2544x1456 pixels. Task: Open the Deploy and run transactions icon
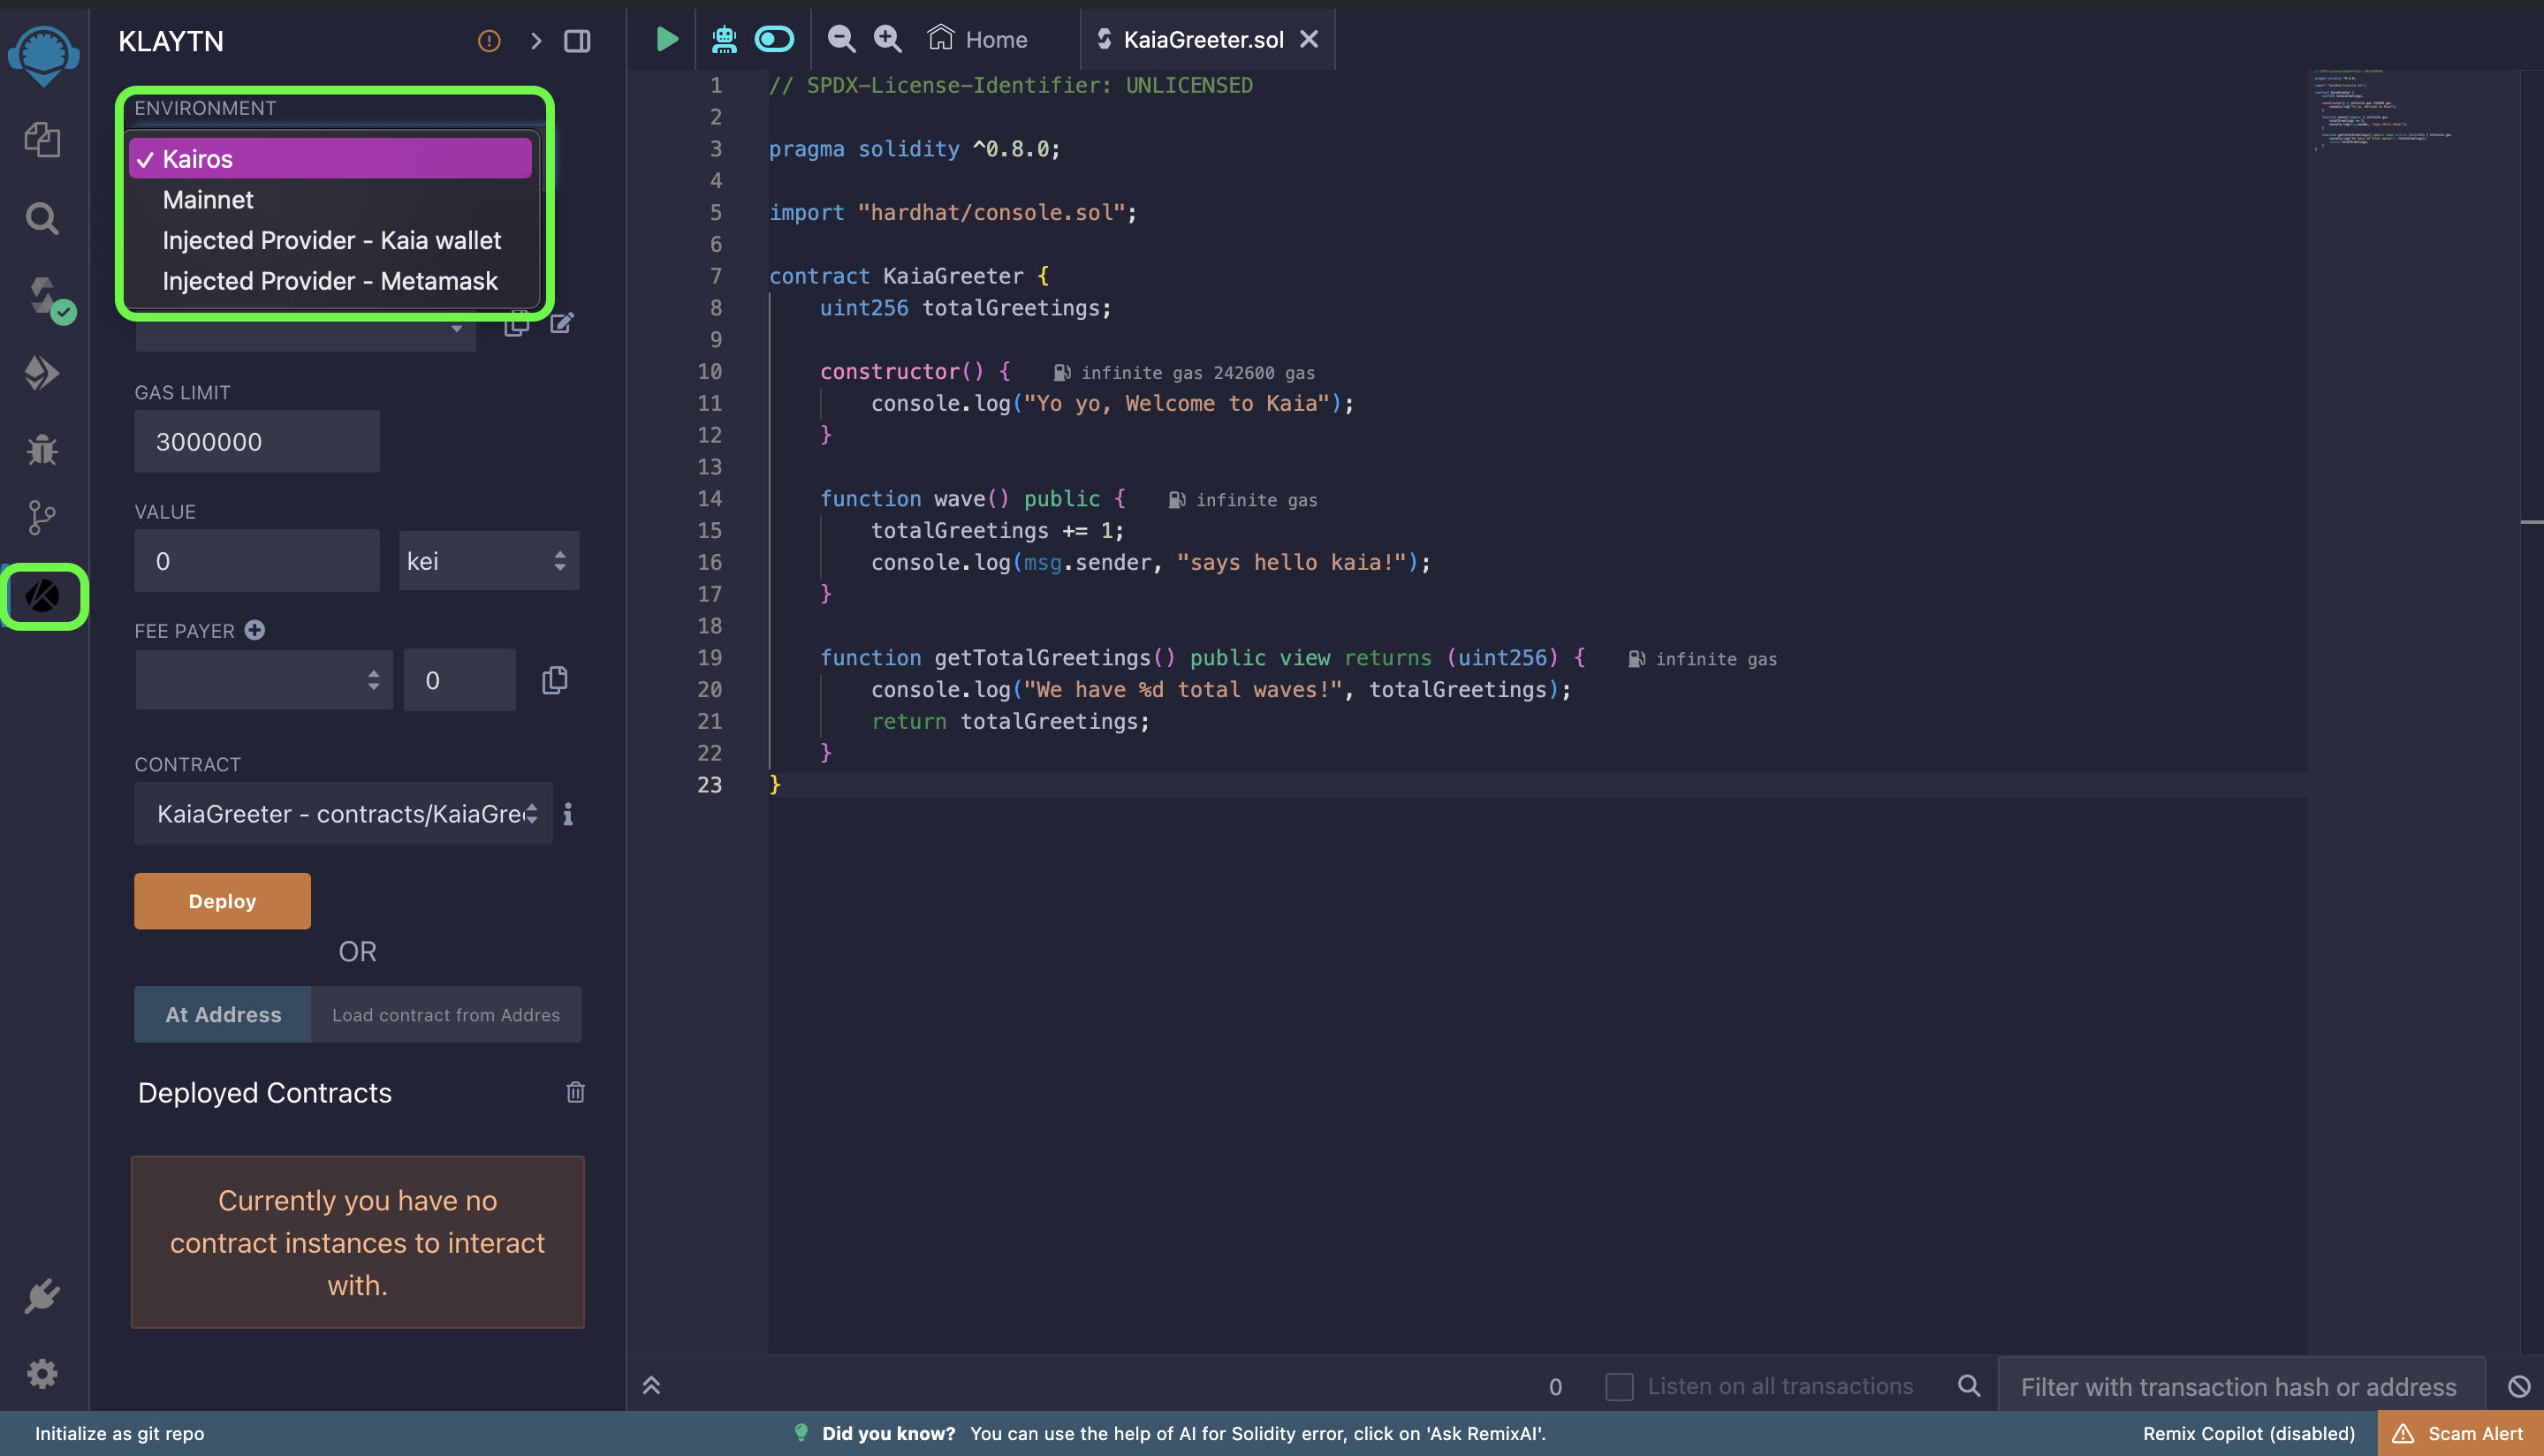click(x=42, y=373)
